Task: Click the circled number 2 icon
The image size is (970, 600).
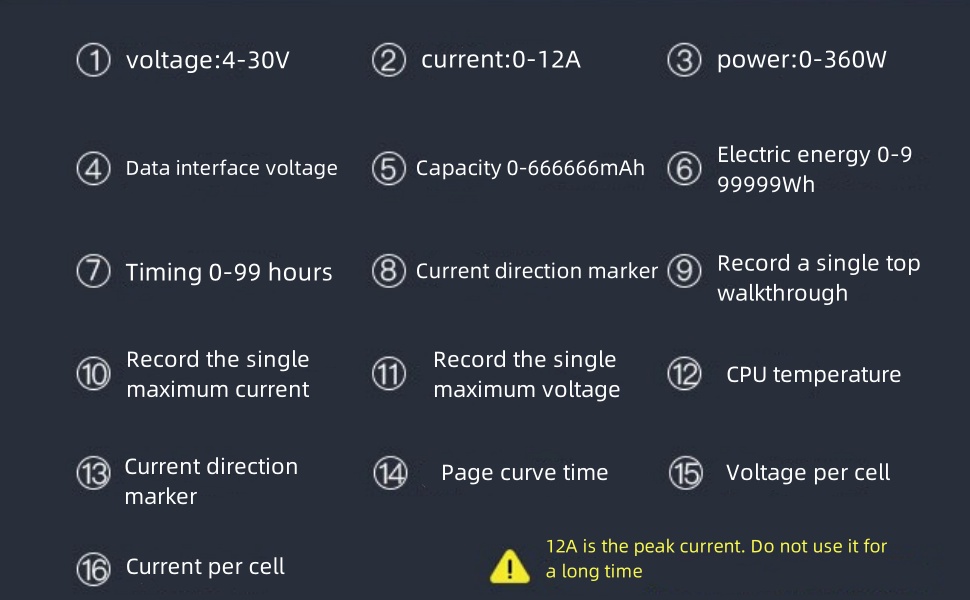Action: point(388,60)
